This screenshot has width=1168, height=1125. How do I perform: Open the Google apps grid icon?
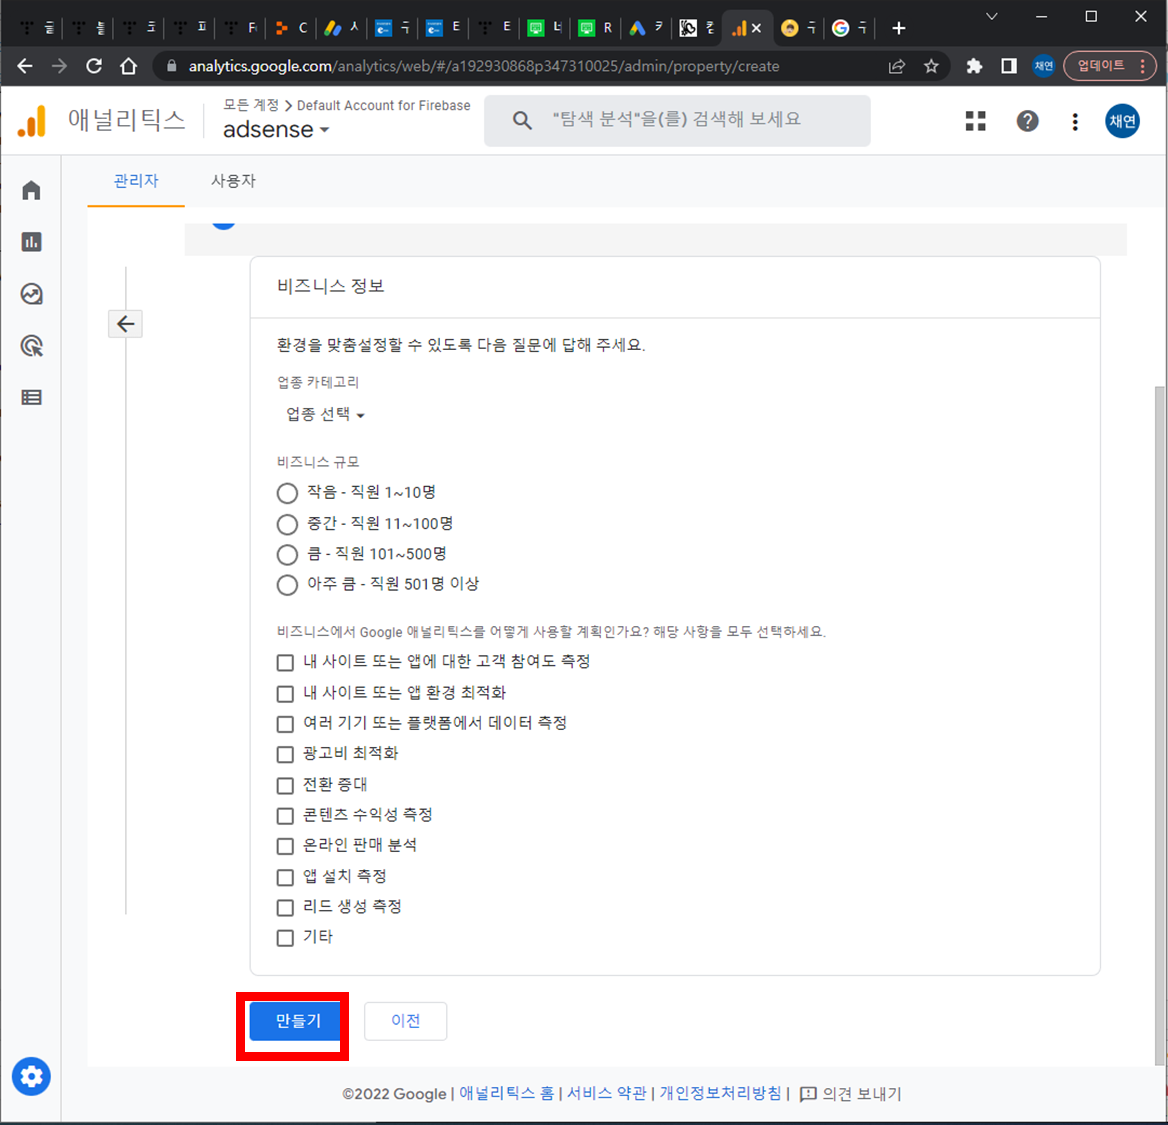[x=976, y=121]
